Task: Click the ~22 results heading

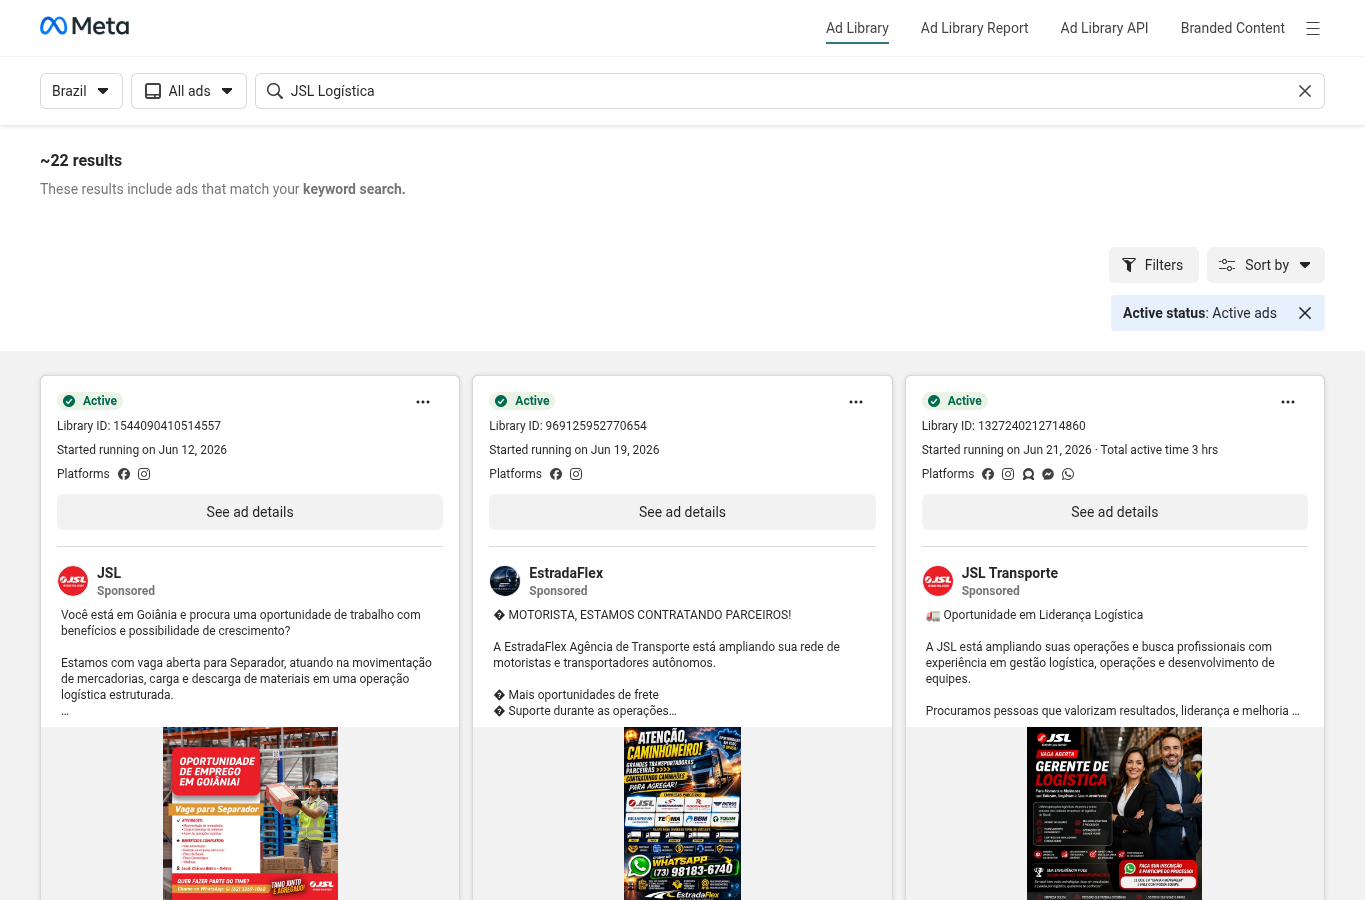Action: (x=81, y=160)
